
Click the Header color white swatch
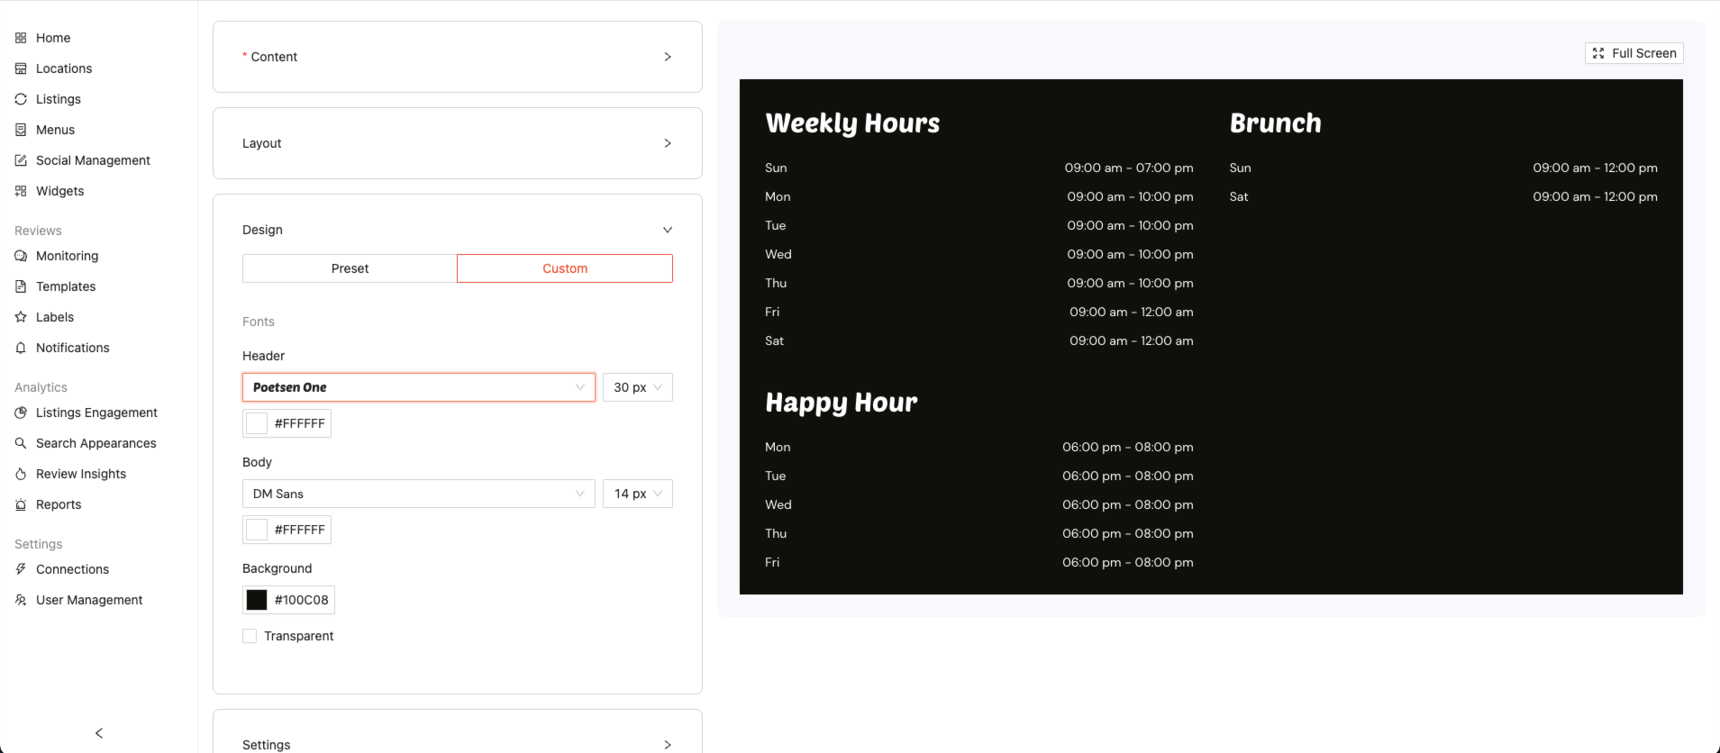(257, 423)
